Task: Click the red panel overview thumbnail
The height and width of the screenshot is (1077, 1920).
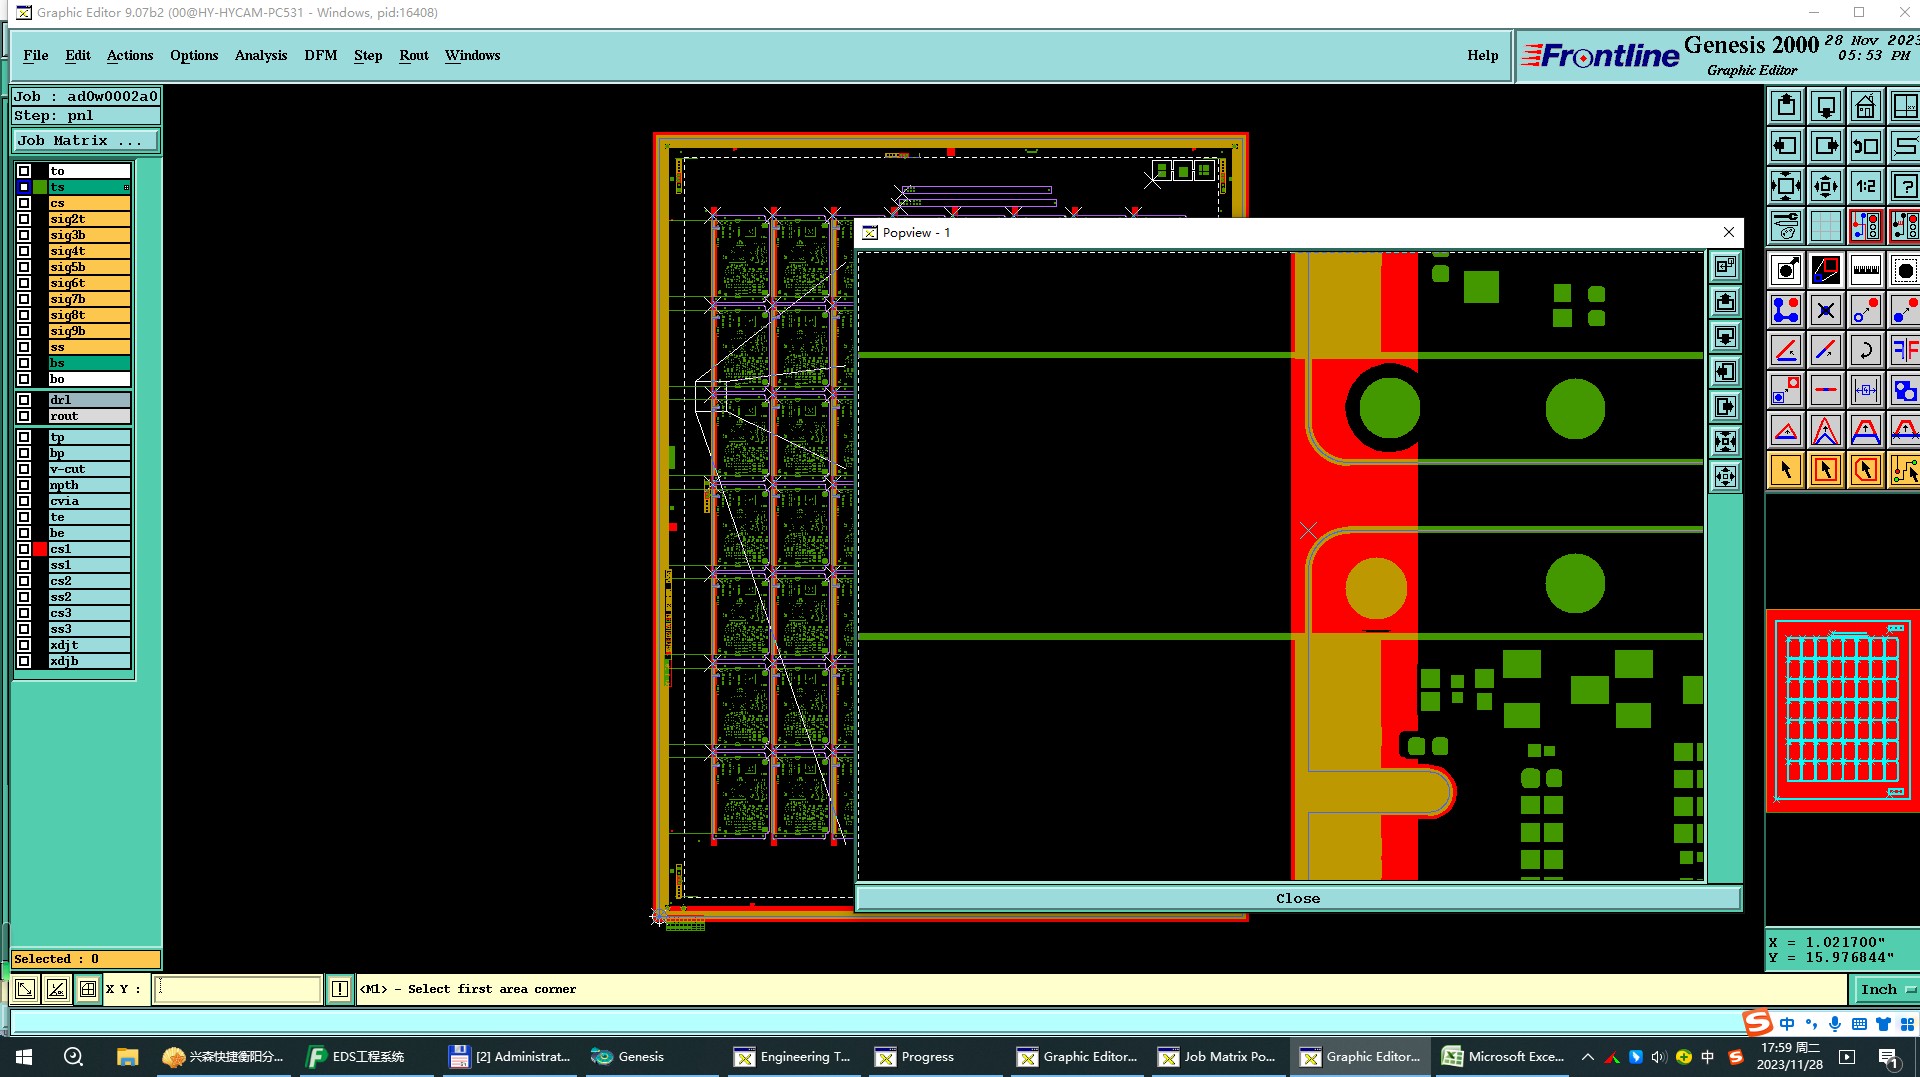Action: click(x=1843, y=711)
